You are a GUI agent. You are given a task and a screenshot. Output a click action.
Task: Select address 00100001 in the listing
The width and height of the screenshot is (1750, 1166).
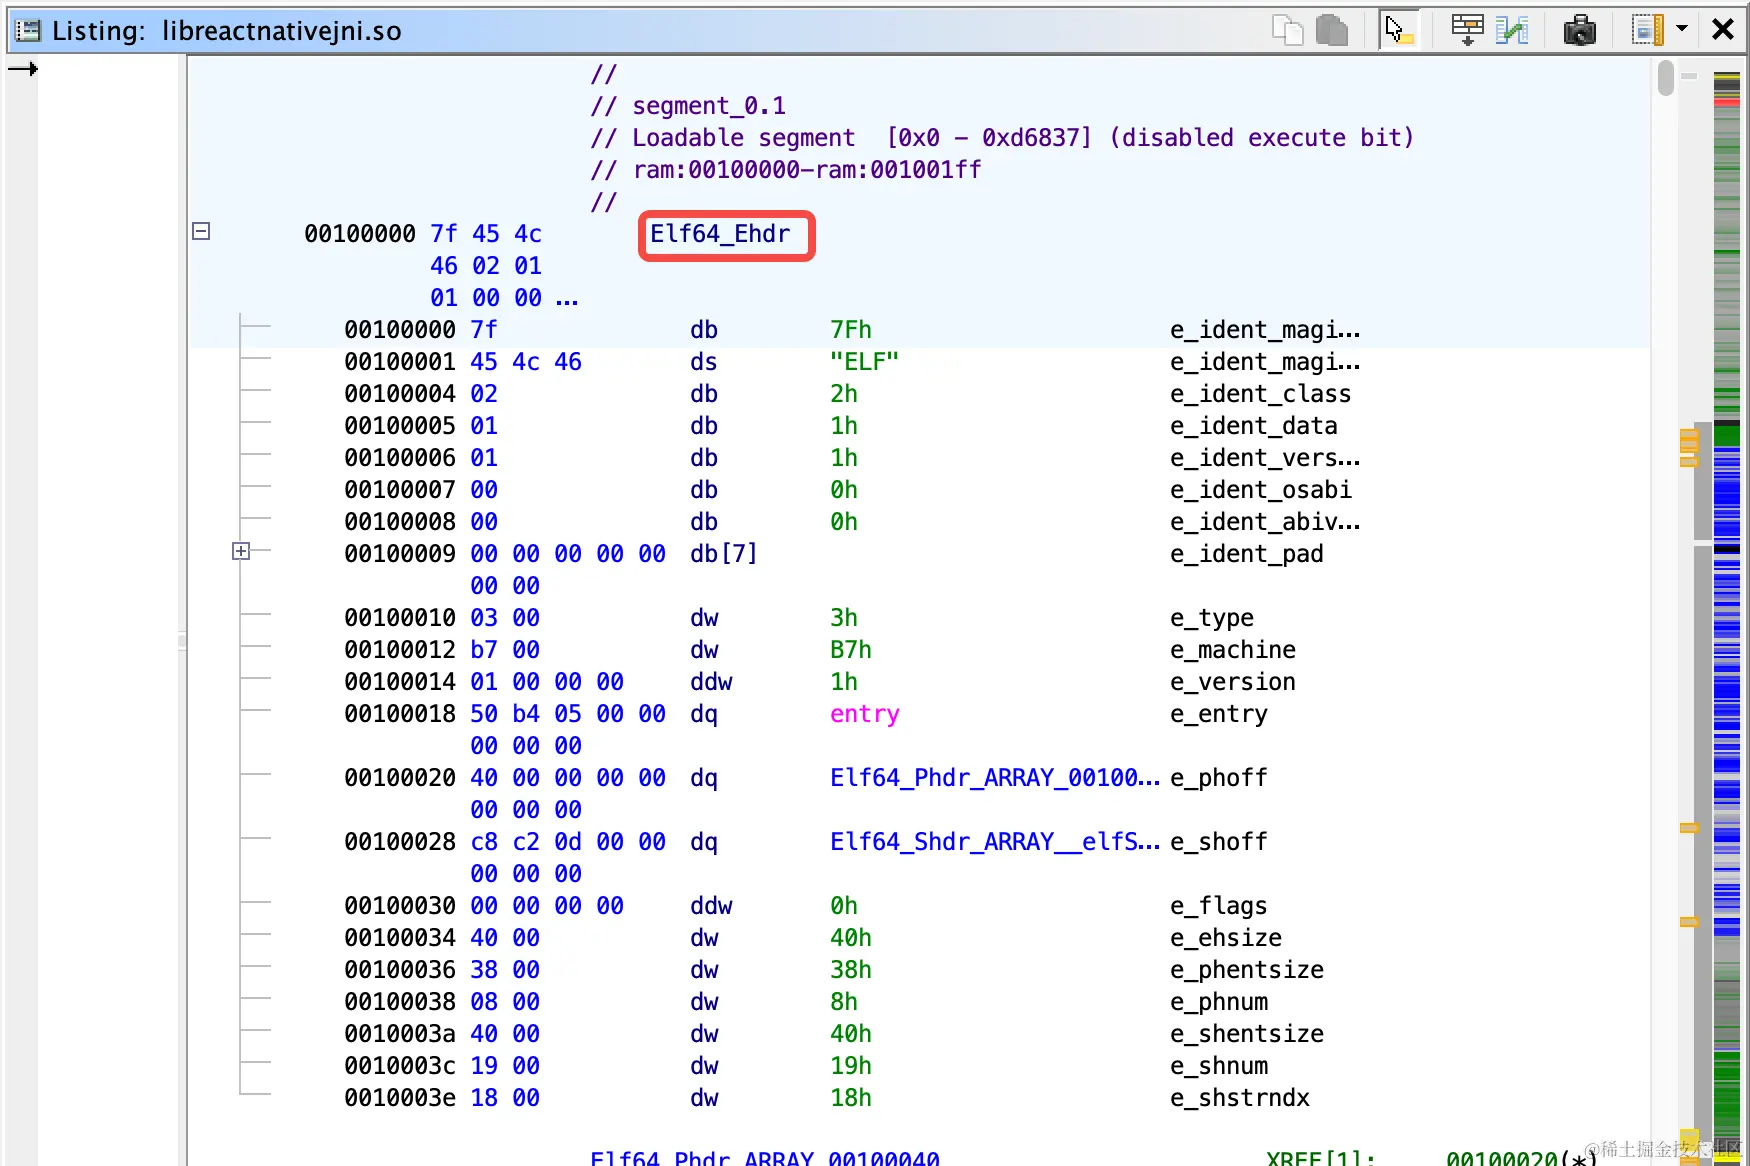[400, 362]
